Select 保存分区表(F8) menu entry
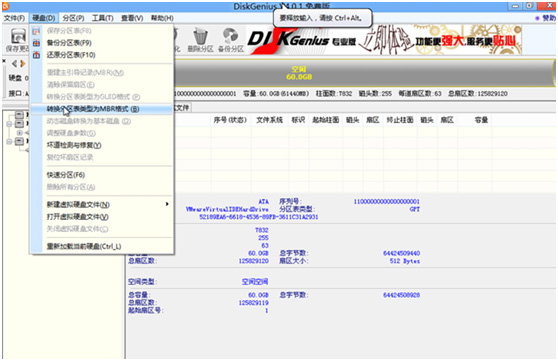The width and height of the screenshot is (558, 361). coord(101,31)
